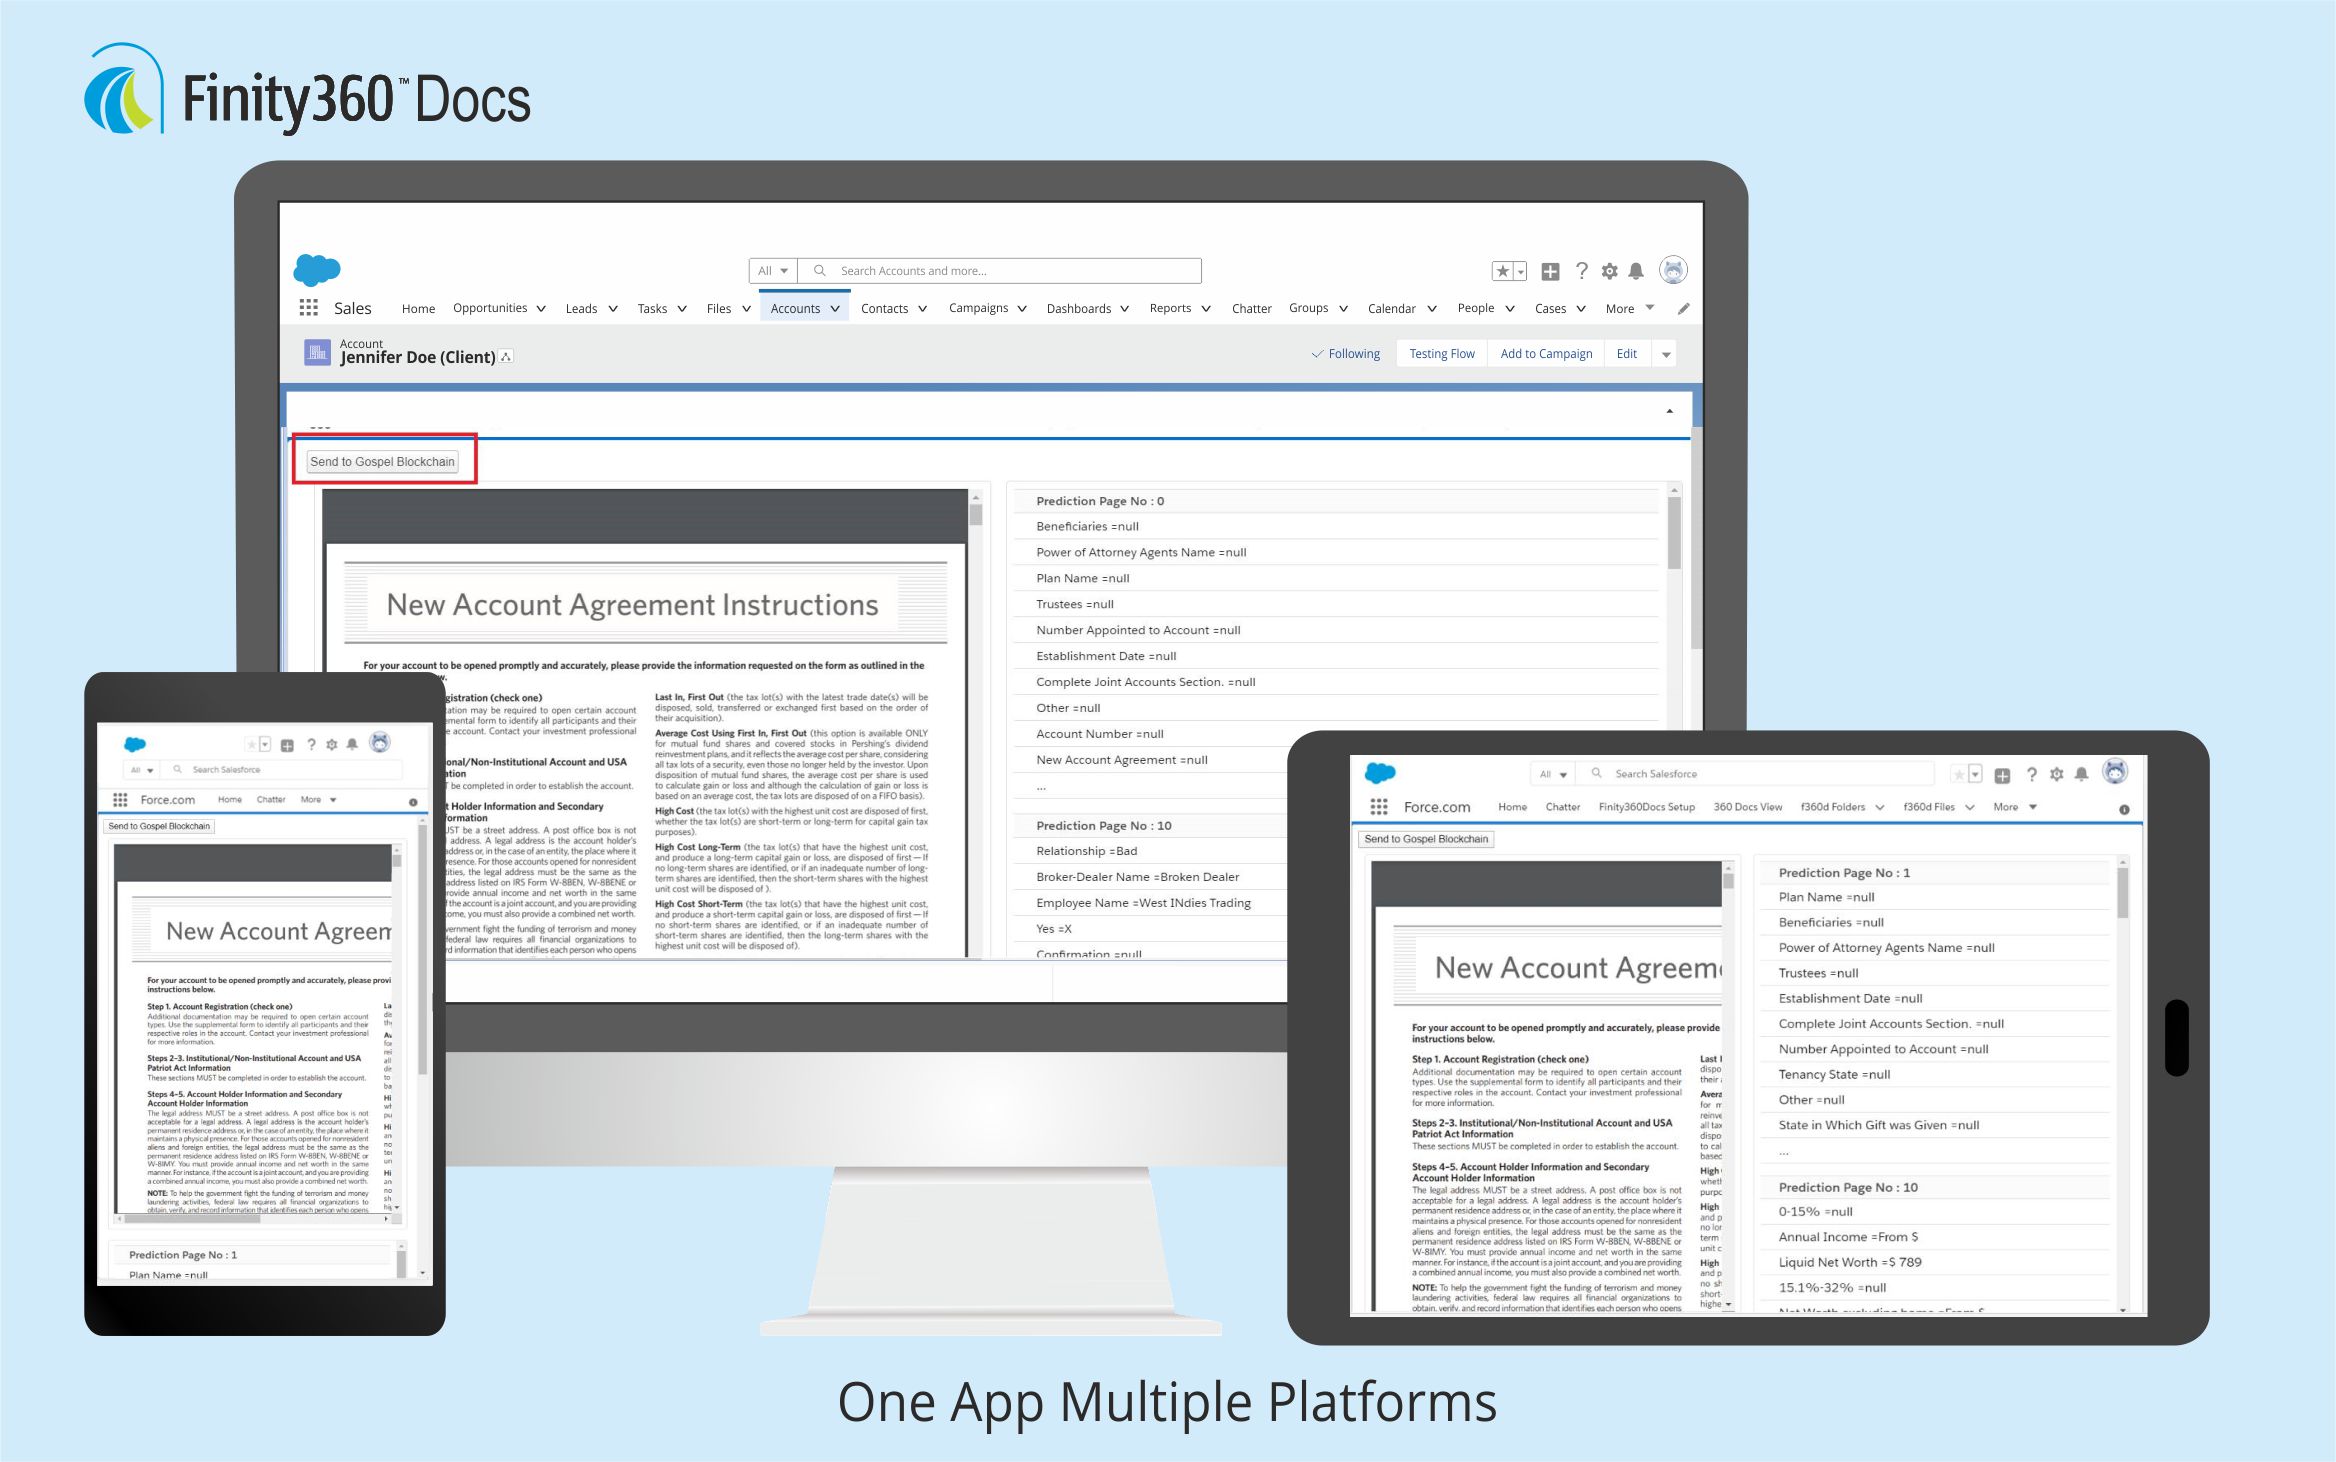The width and height of the screenshot is (2336, 1462).
Task: Open the More nav dropdown on desktop
Action: click(1630, 309)
